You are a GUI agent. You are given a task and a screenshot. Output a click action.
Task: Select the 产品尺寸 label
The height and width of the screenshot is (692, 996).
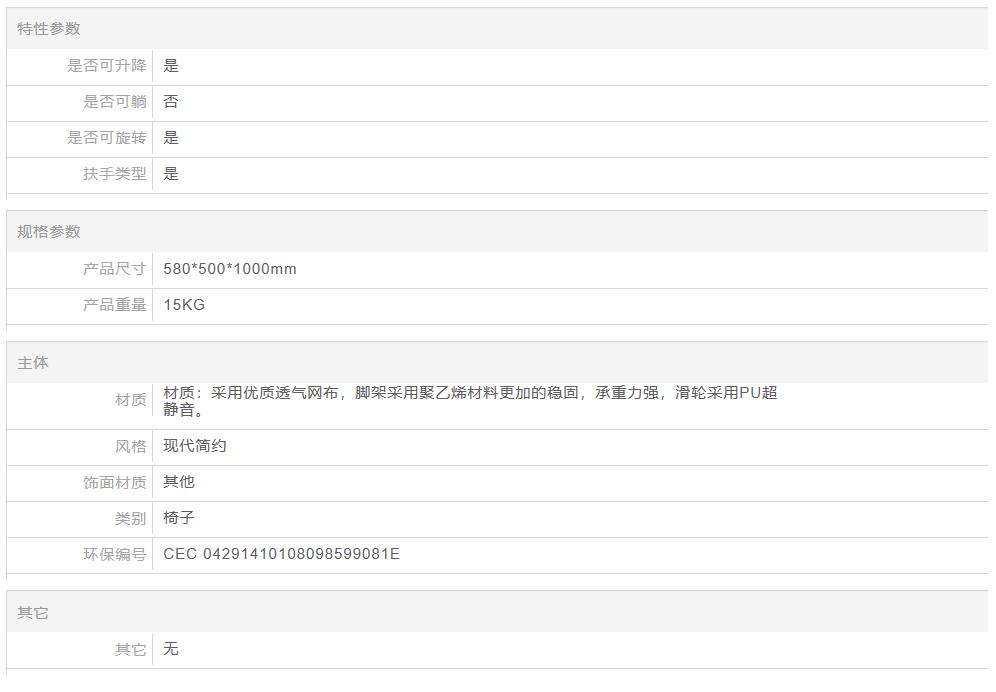114,269
